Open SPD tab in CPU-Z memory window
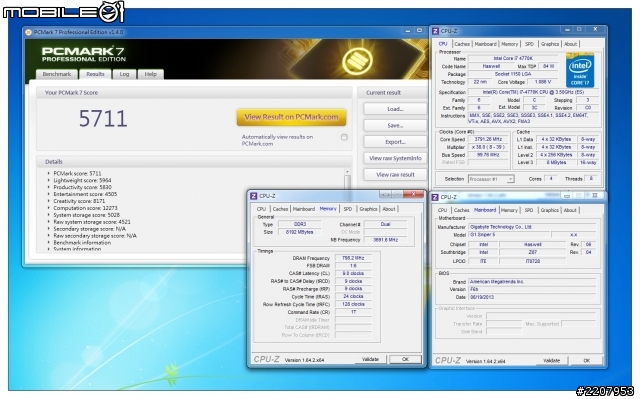Screen dimensions: 640x399 pyautogui.click(x=347, y=209)
